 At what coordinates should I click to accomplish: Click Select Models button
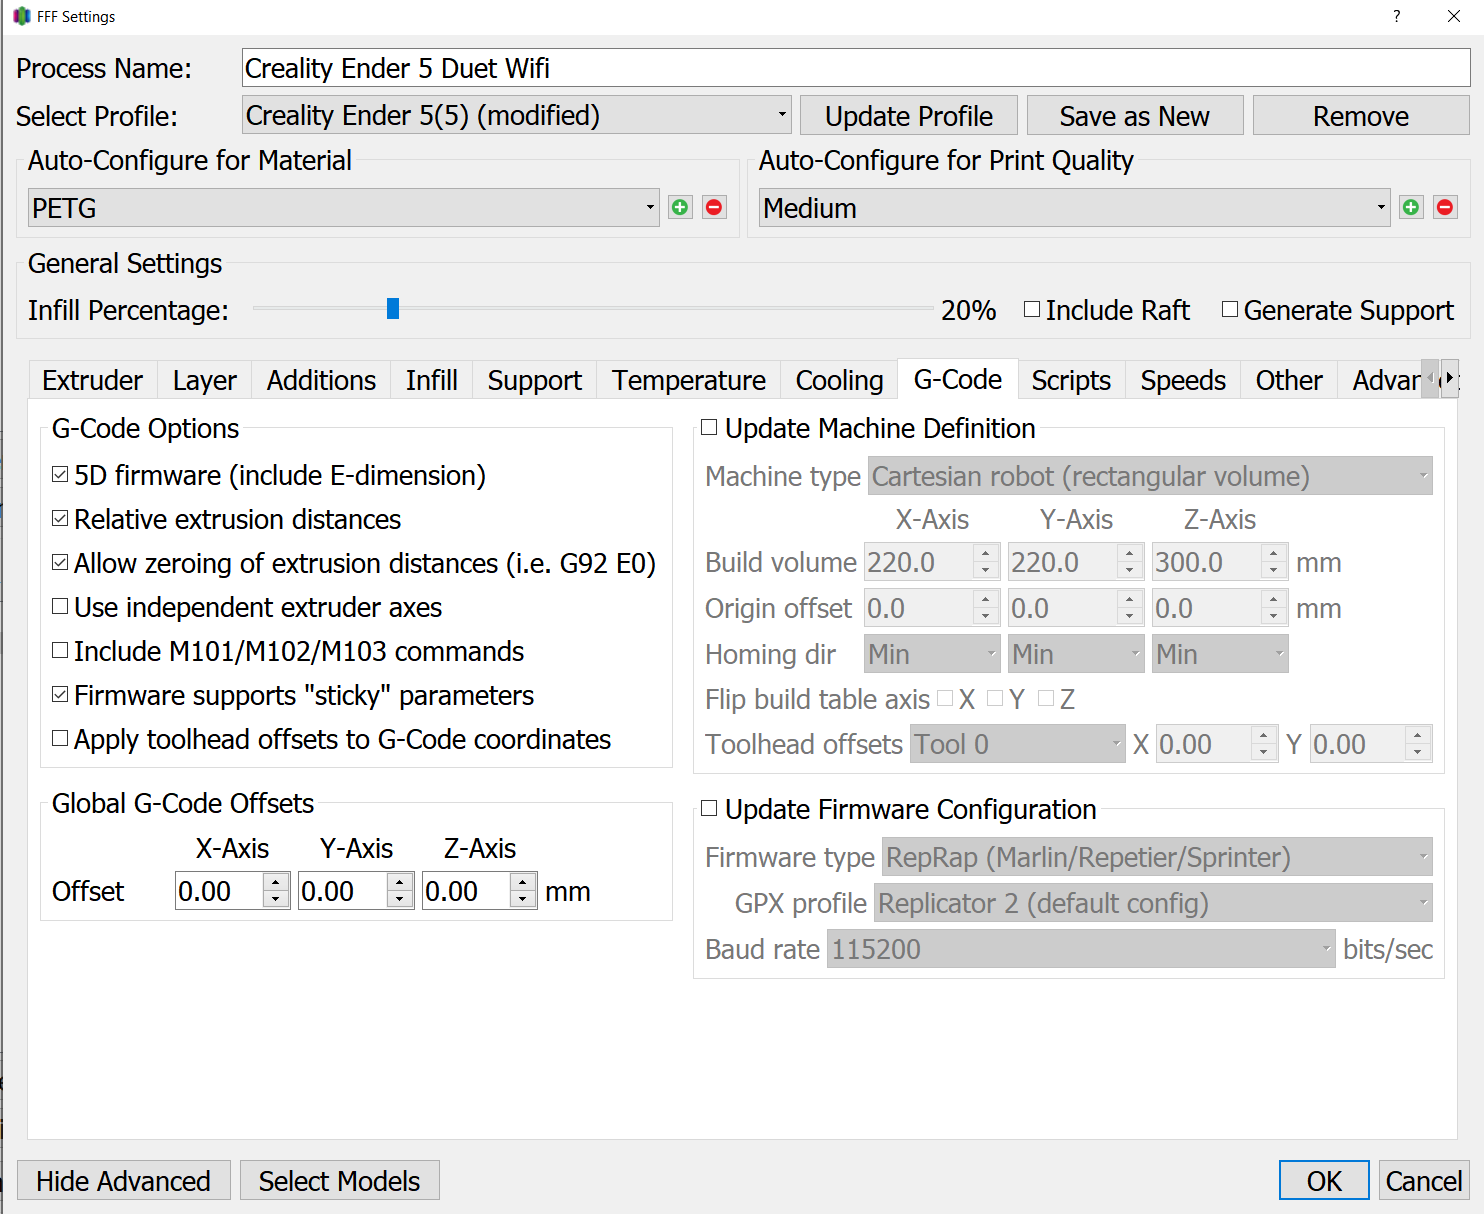340,1181
